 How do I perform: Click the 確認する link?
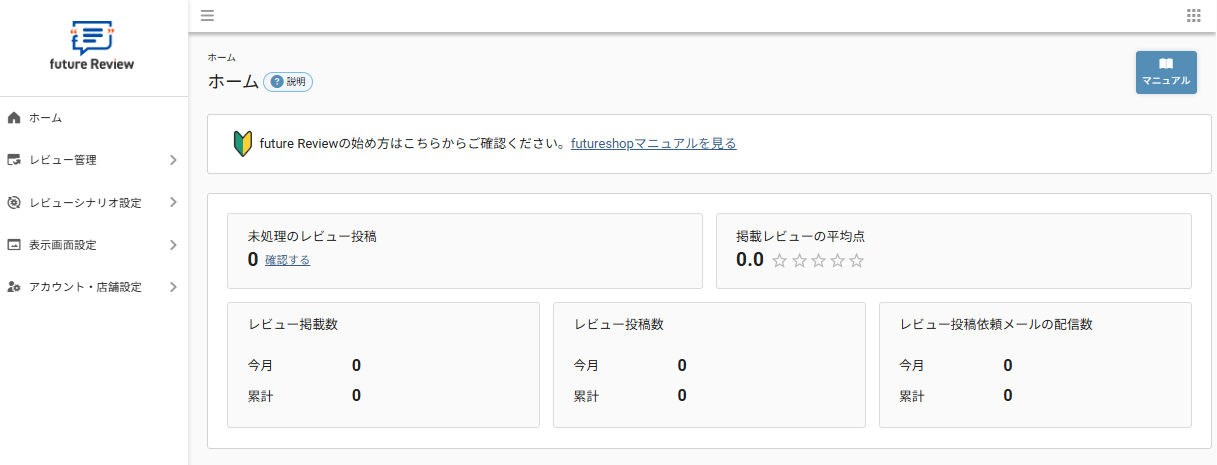coord(287,260)
